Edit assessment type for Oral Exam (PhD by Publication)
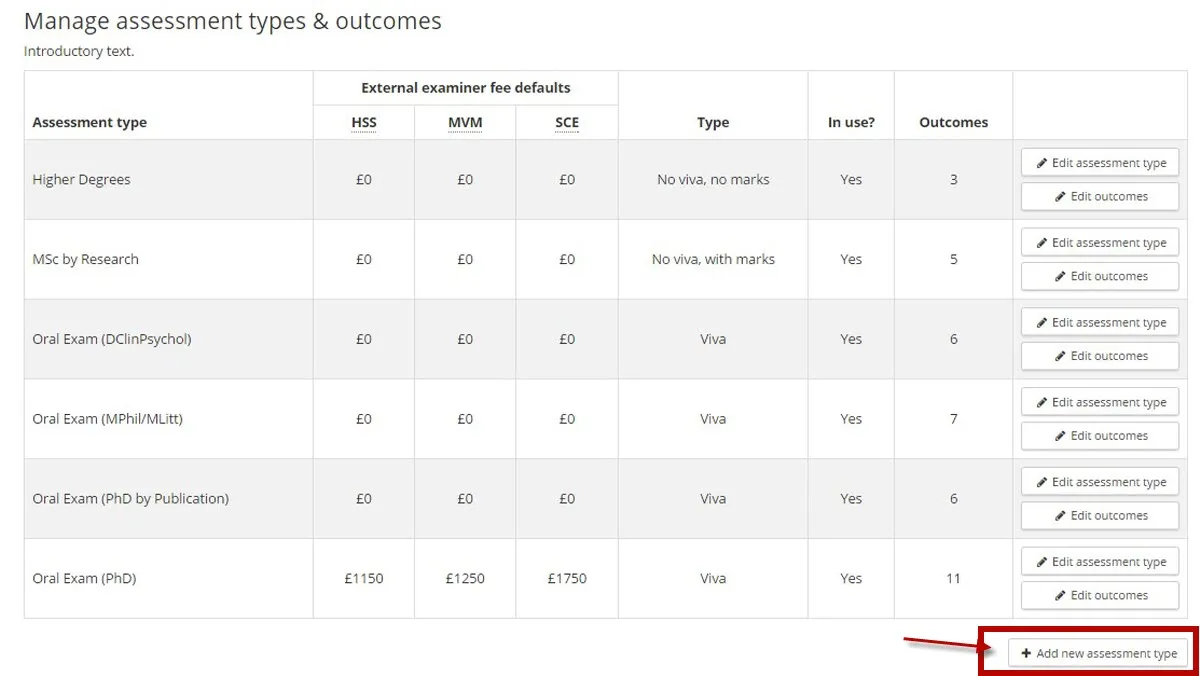The image size is (1200, 676). 1100,481
